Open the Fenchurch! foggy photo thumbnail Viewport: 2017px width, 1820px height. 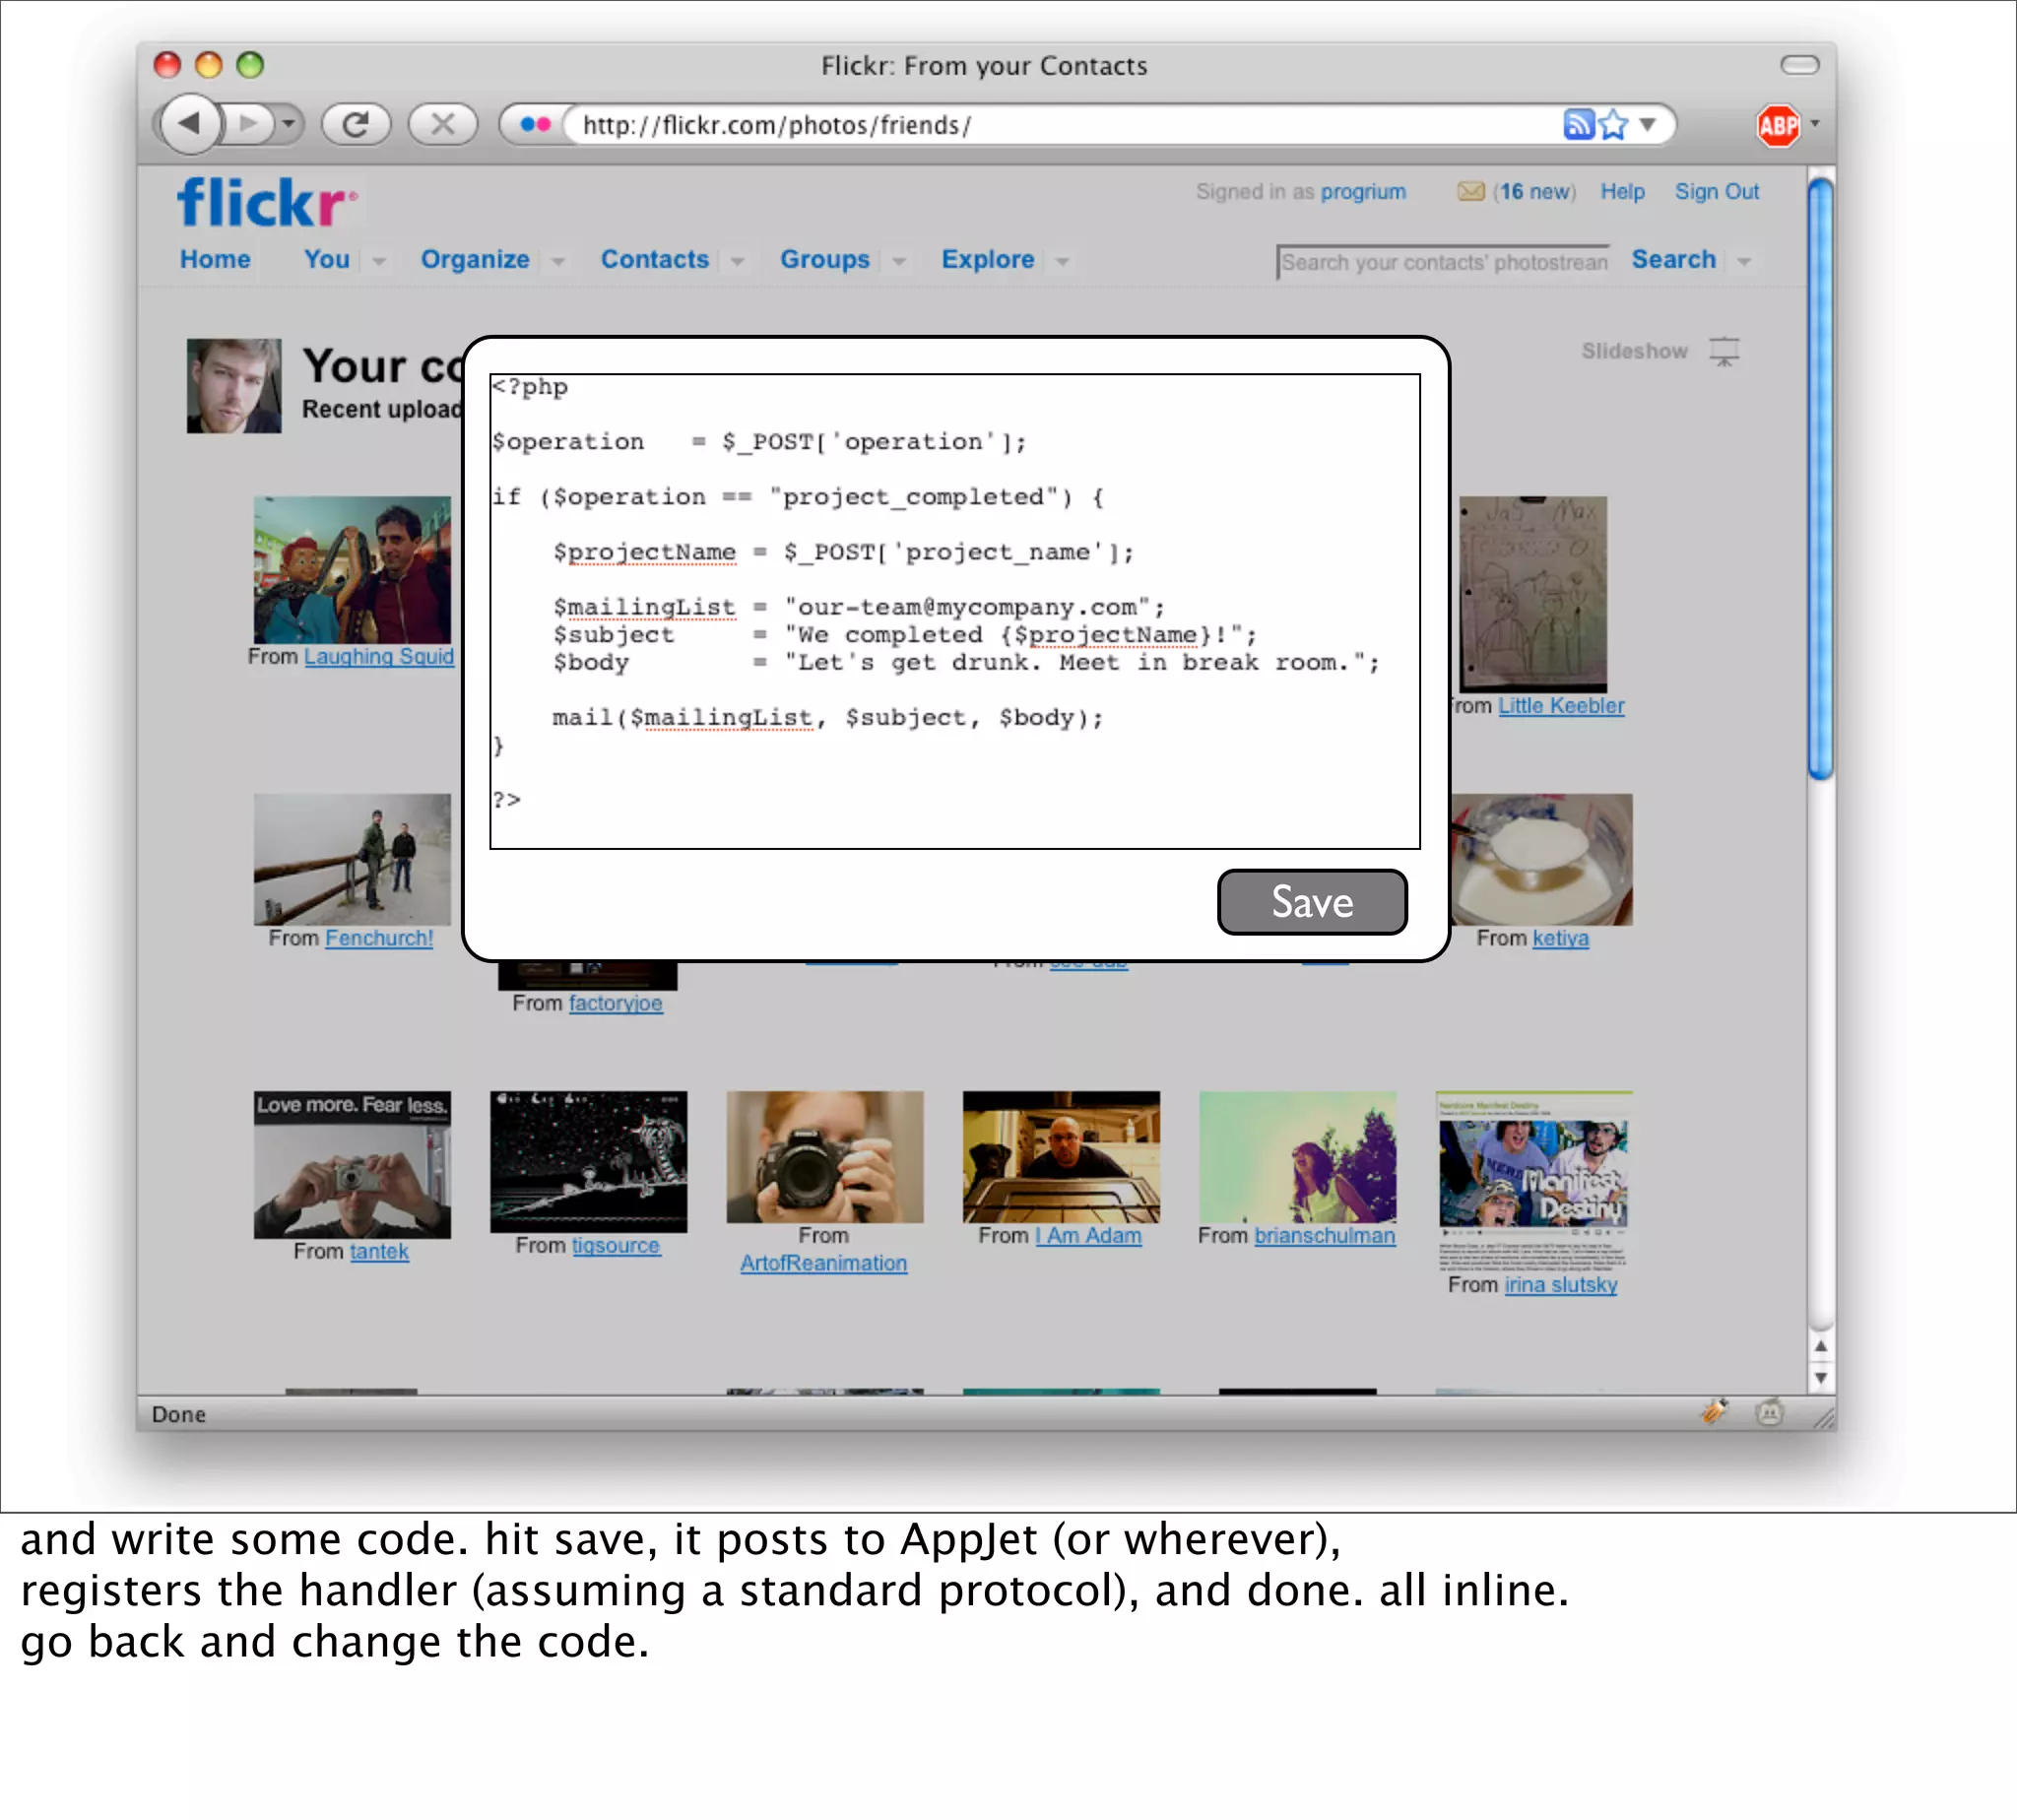(x=352, y=859)
